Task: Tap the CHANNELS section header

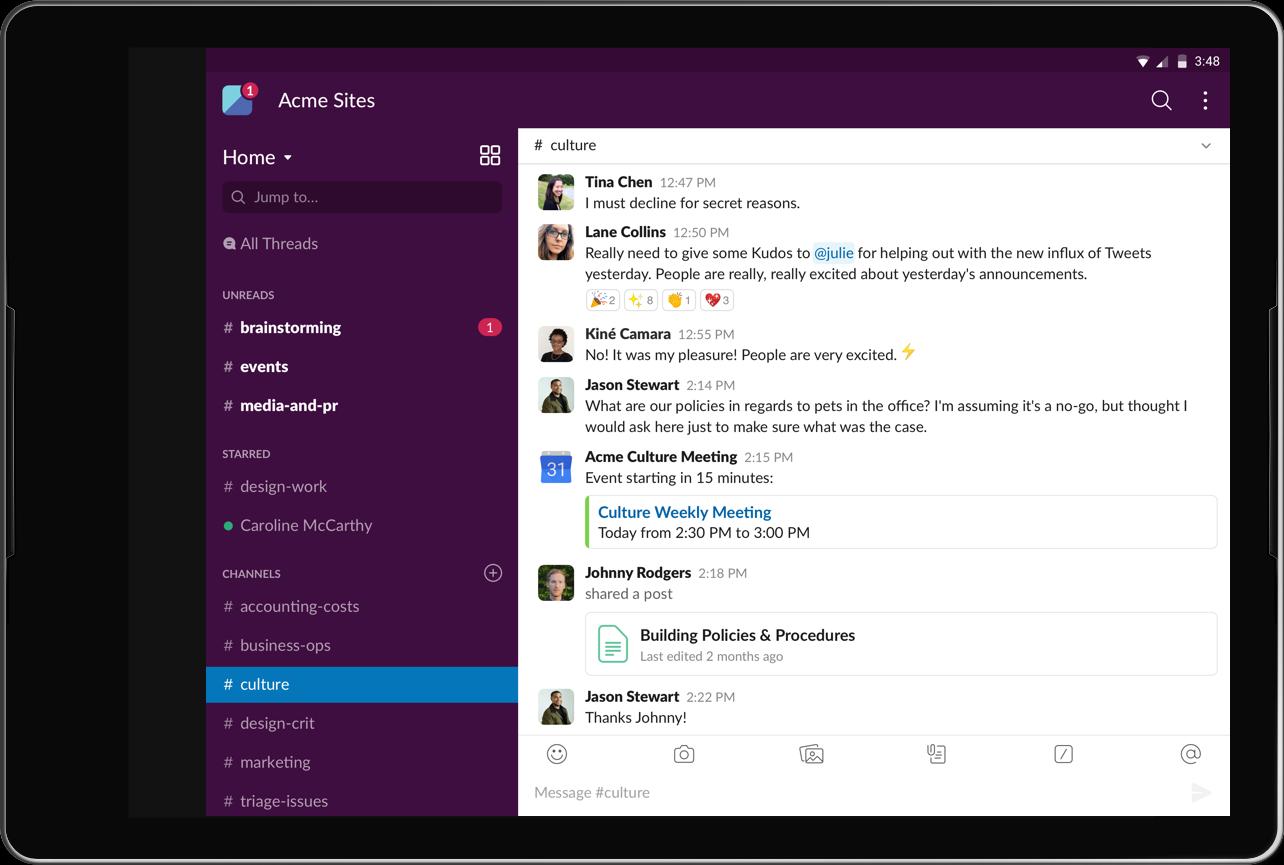Action: (x=251, y=574)
